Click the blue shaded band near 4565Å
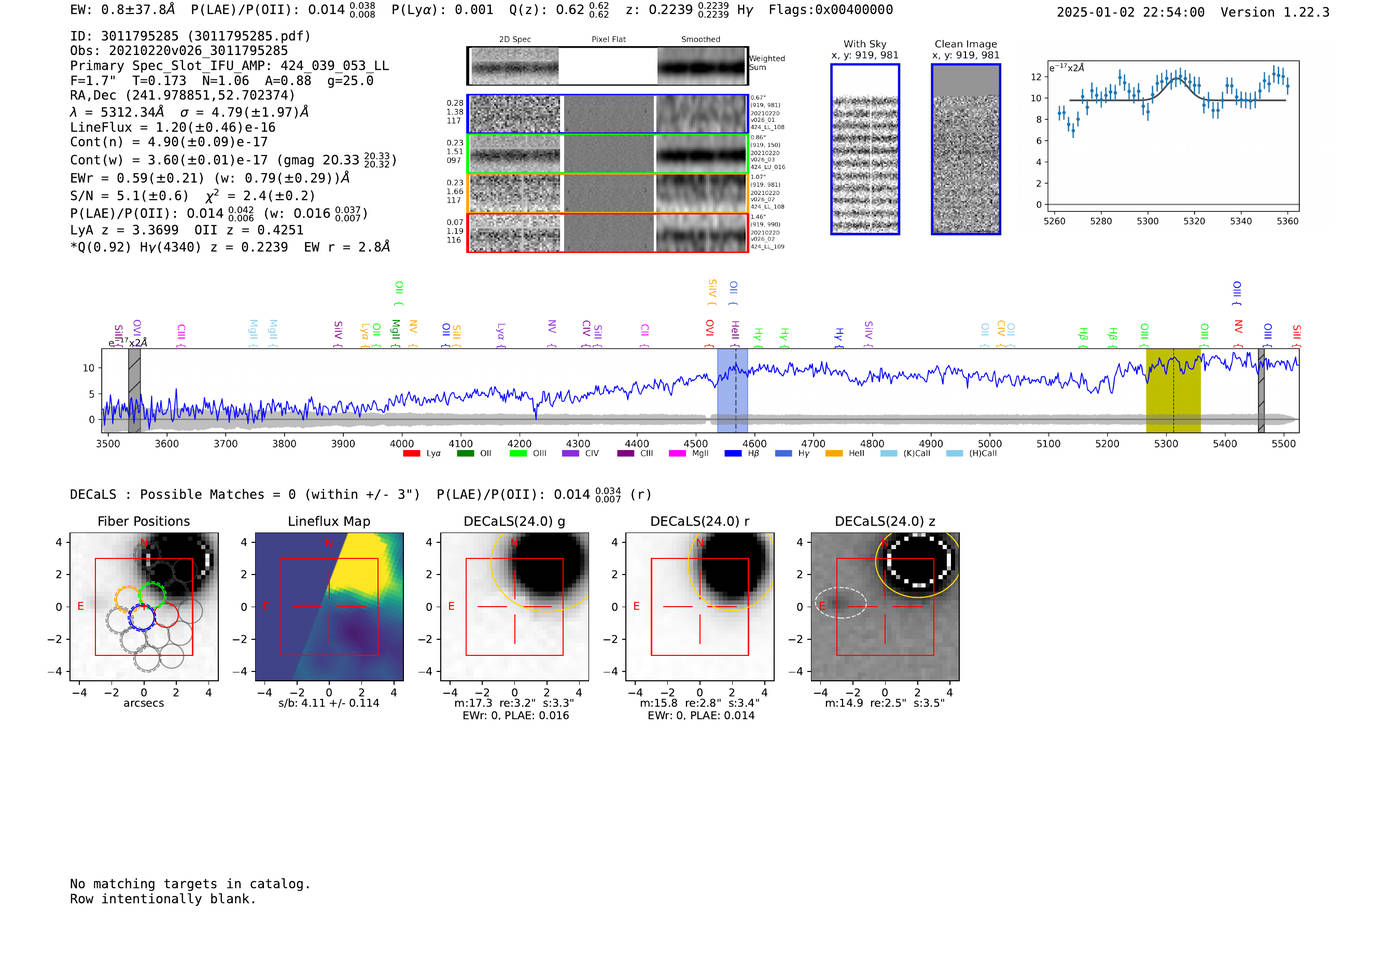Viewport: 1400px width, 953px height. 732,391
